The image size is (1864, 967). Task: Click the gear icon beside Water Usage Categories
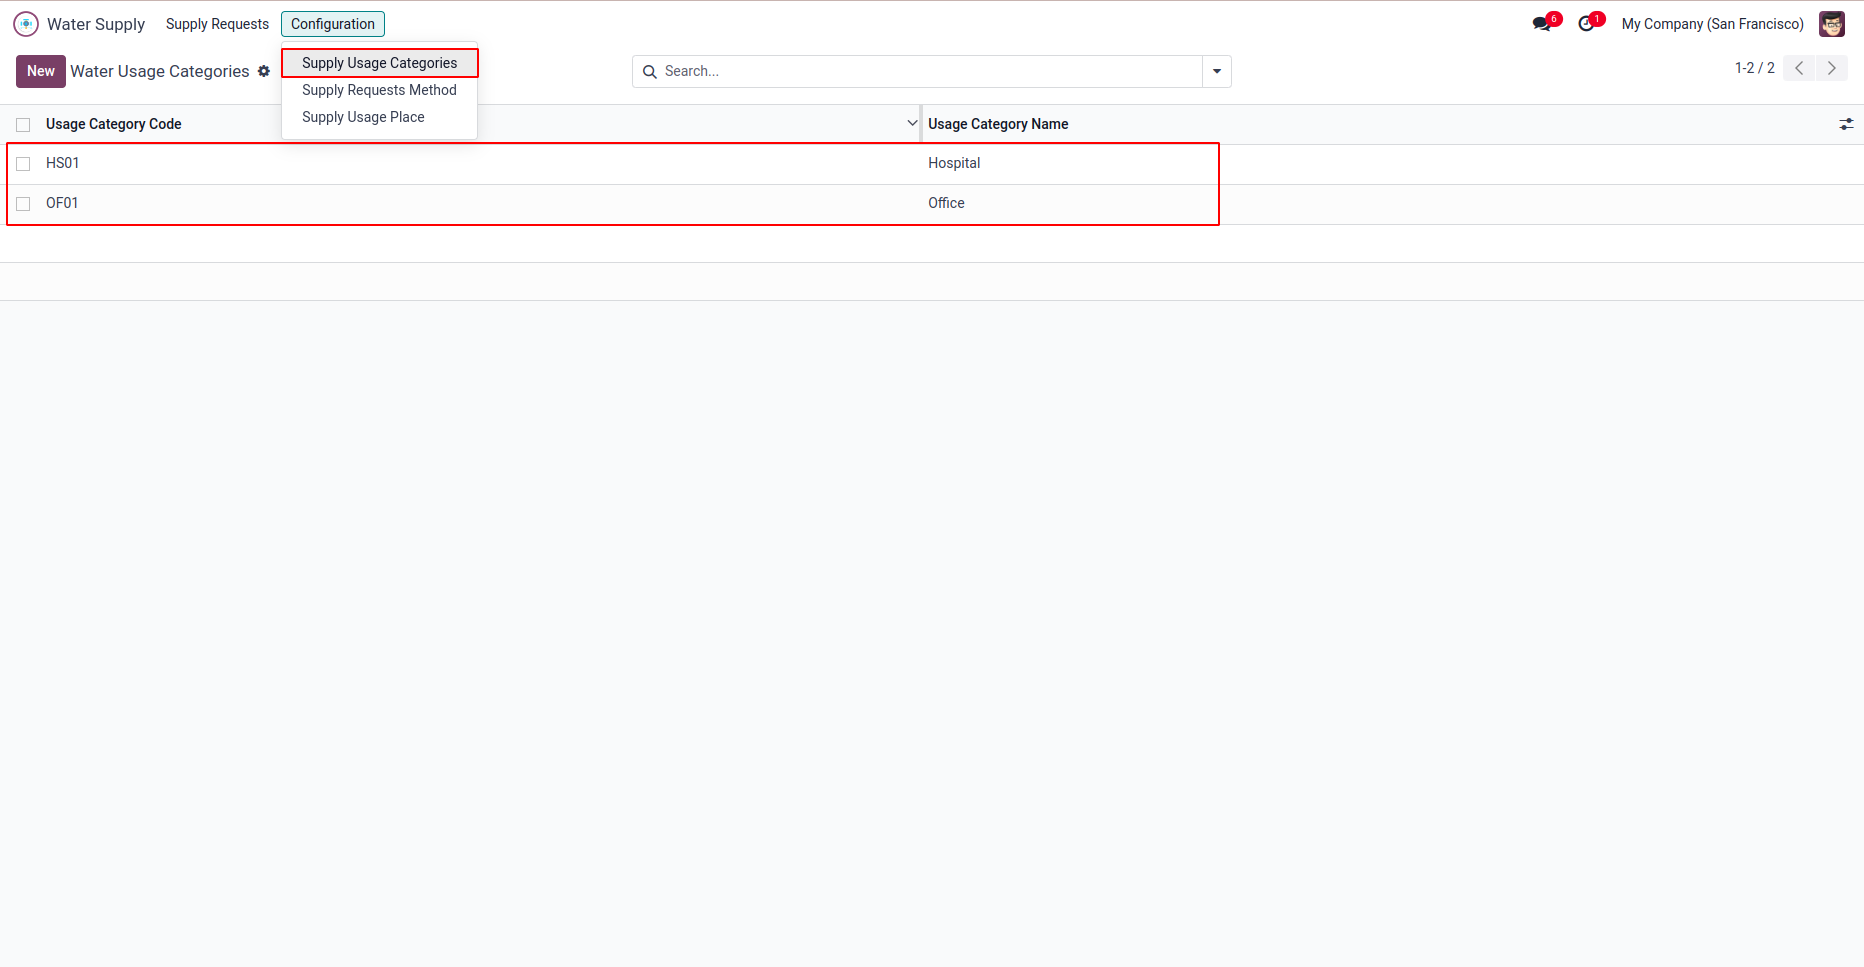(x=264, y=71)
